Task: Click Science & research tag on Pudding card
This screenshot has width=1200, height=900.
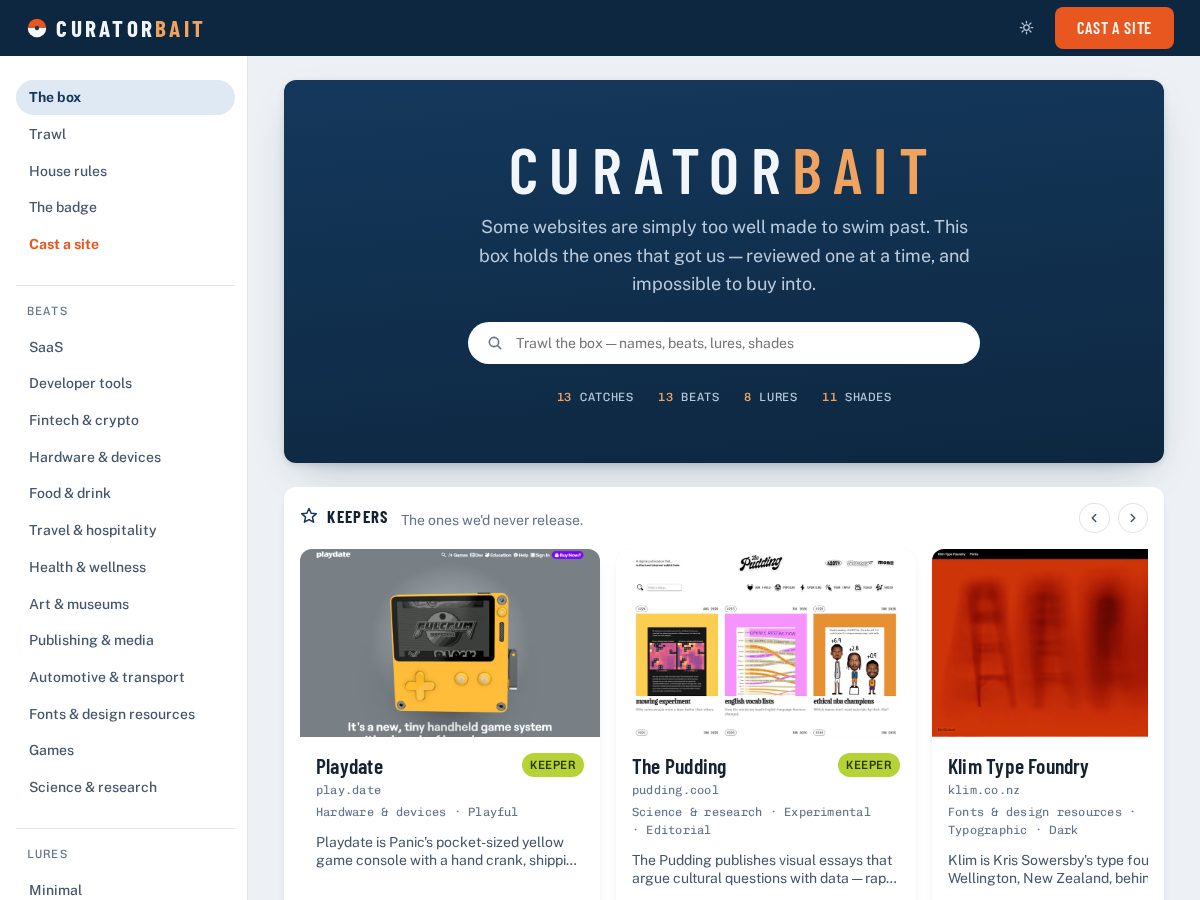Action: [x=697, y=812]
